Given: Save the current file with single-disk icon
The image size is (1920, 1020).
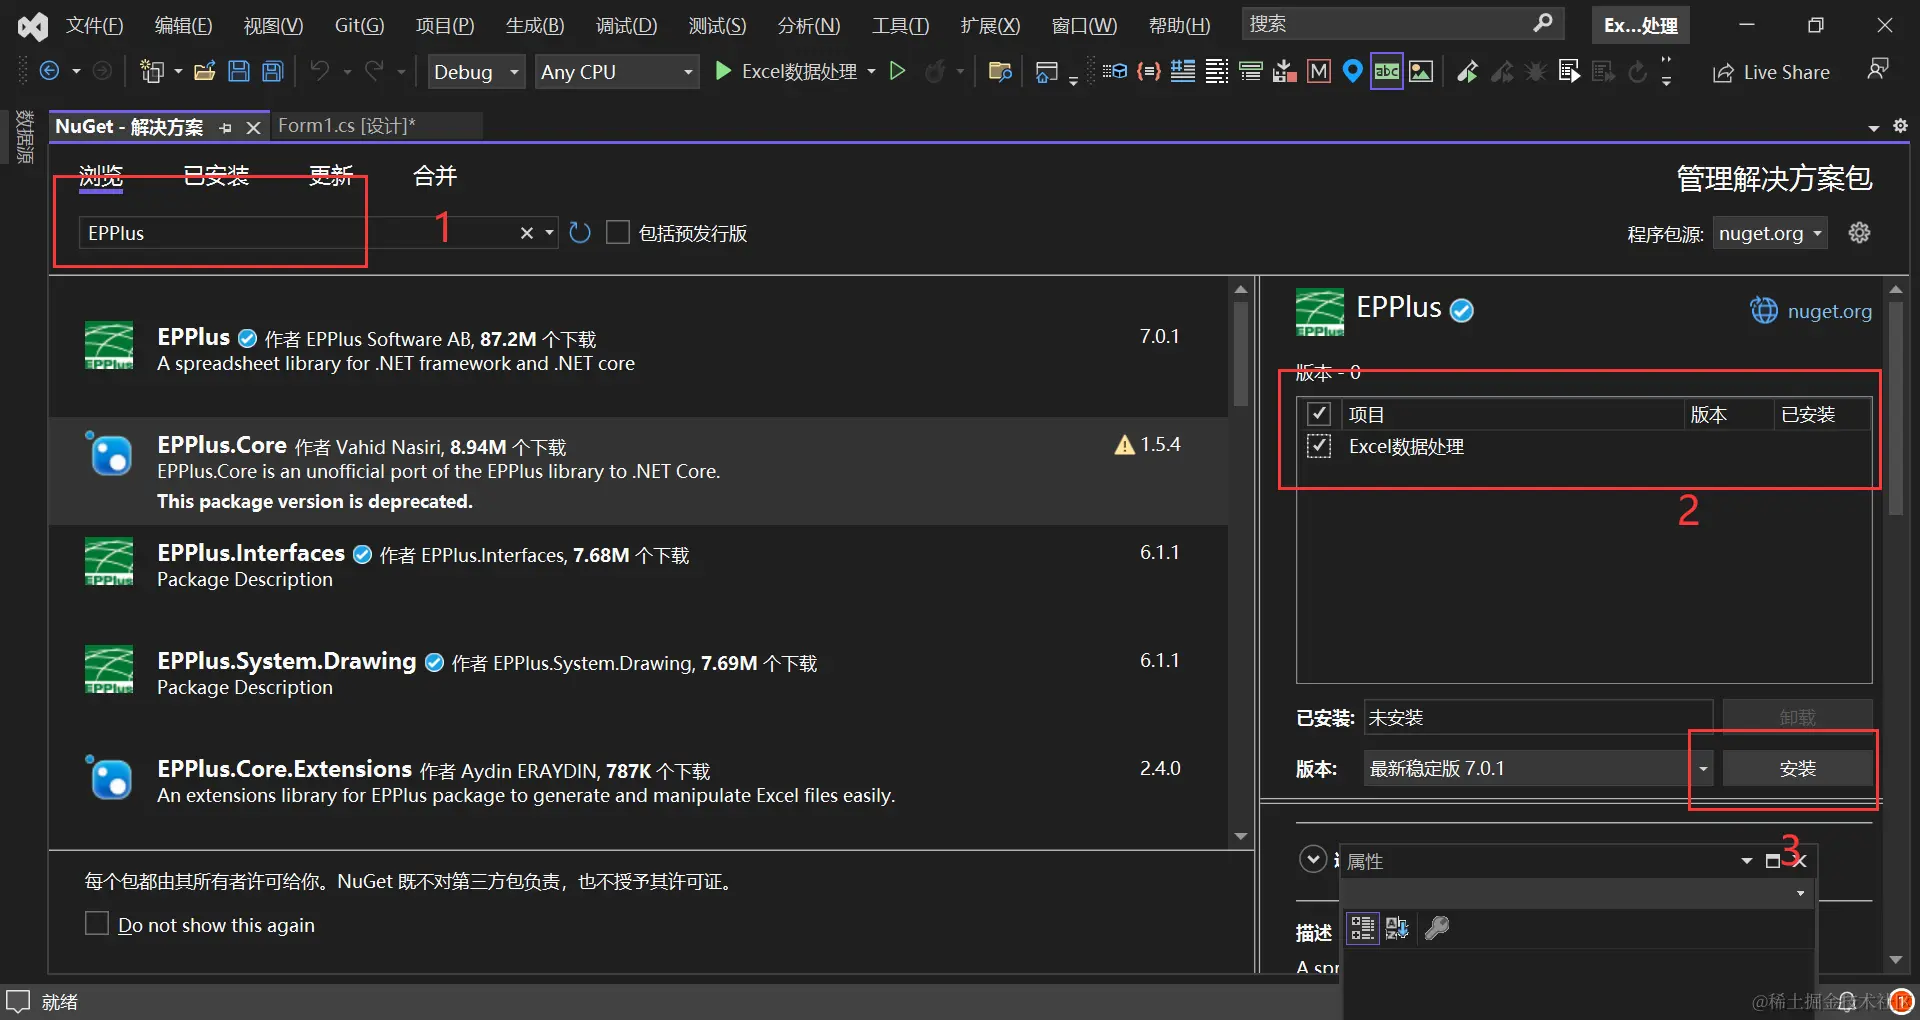Looking at the screenshot, I should point(239,71).
